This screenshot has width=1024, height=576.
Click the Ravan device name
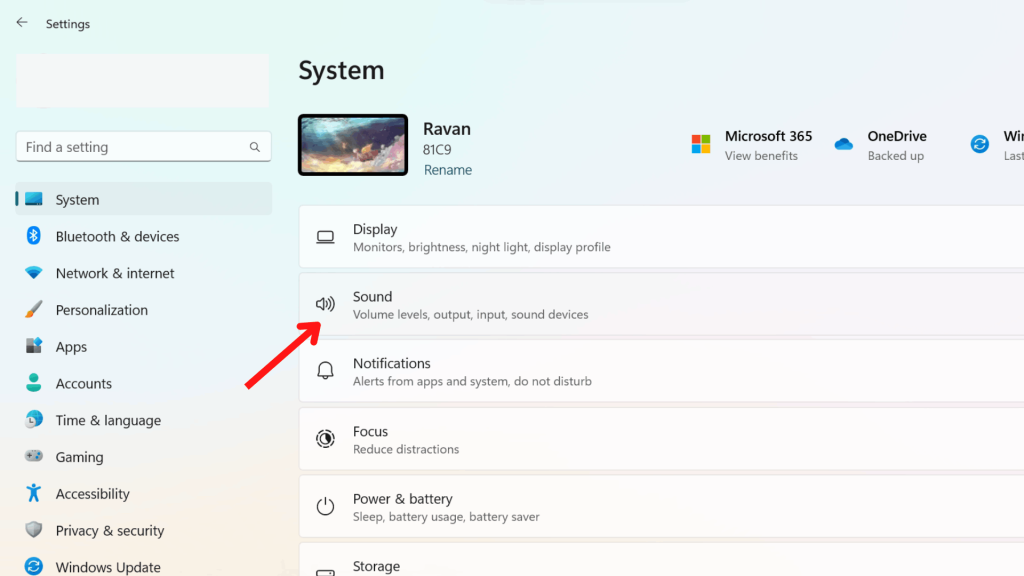pyautogui.click(x=447, y=129)
